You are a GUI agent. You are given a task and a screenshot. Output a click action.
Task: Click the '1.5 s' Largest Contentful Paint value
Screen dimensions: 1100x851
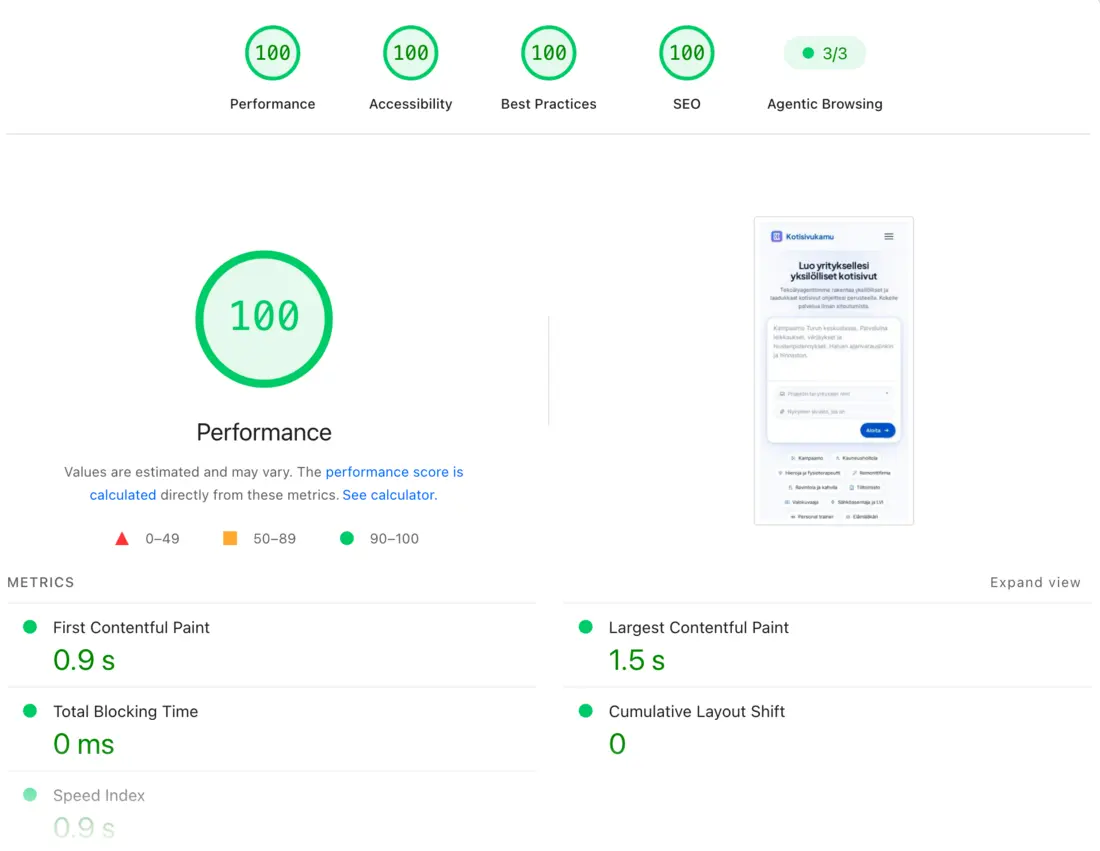636,660
